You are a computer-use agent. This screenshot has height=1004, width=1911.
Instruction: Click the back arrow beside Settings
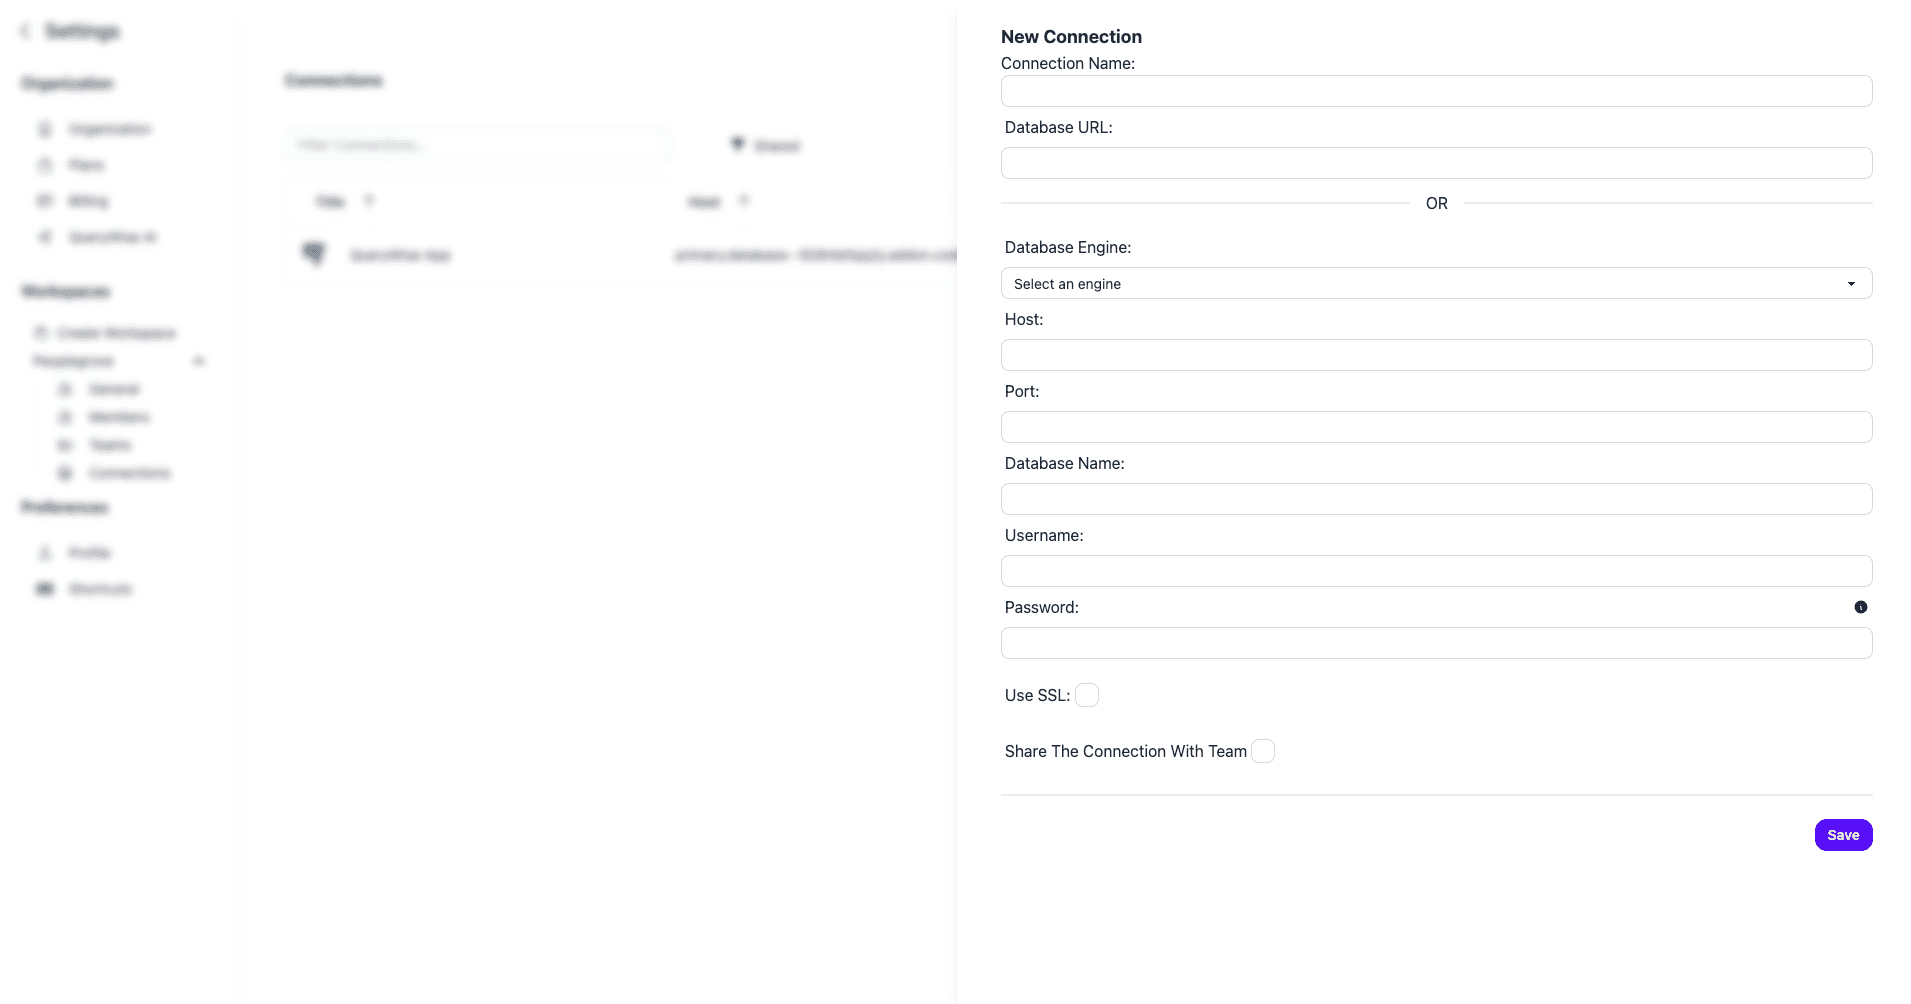click(25, 31)
